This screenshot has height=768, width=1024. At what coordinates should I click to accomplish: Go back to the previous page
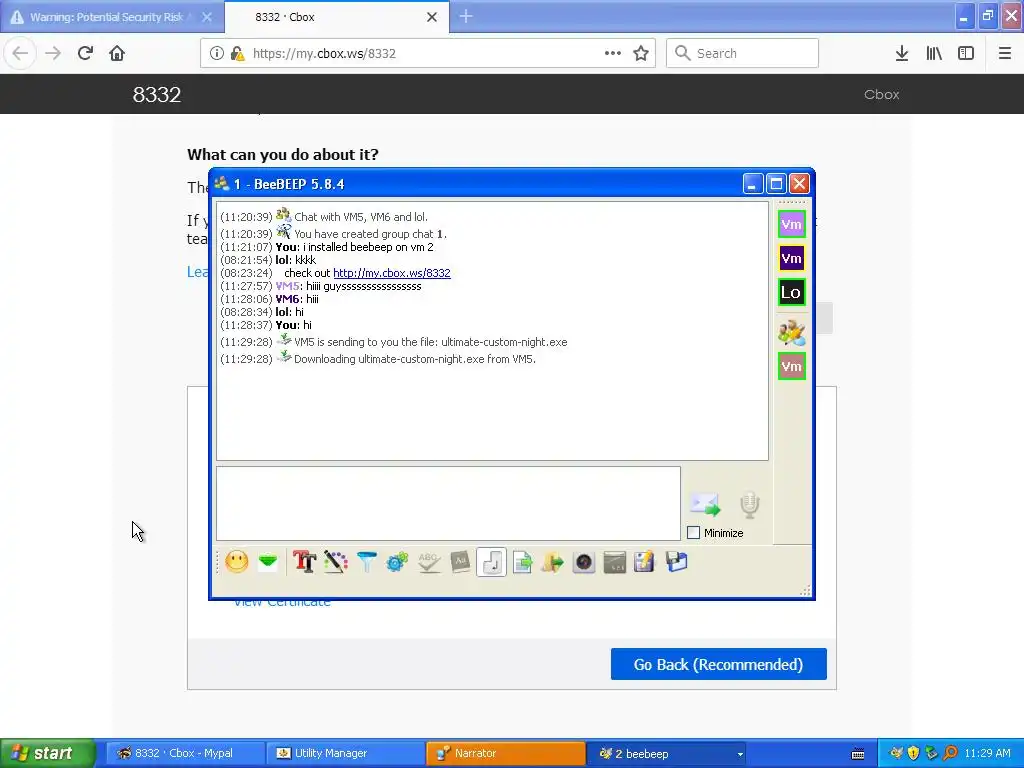click(20, 53)
